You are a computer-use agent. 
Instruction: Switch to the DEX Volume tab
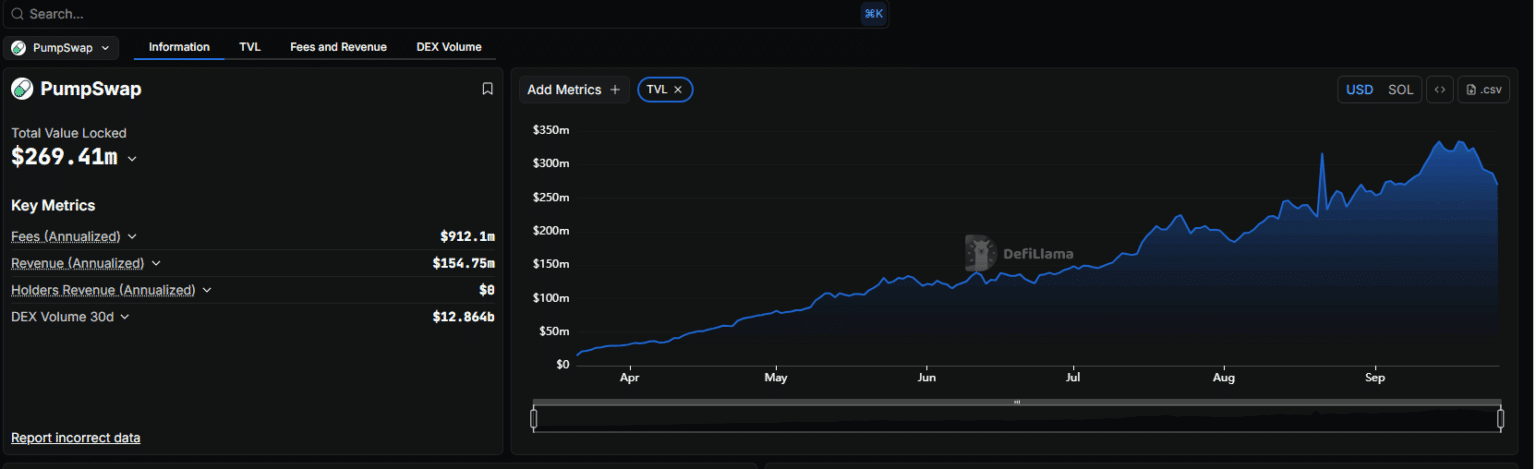[448, 47]
